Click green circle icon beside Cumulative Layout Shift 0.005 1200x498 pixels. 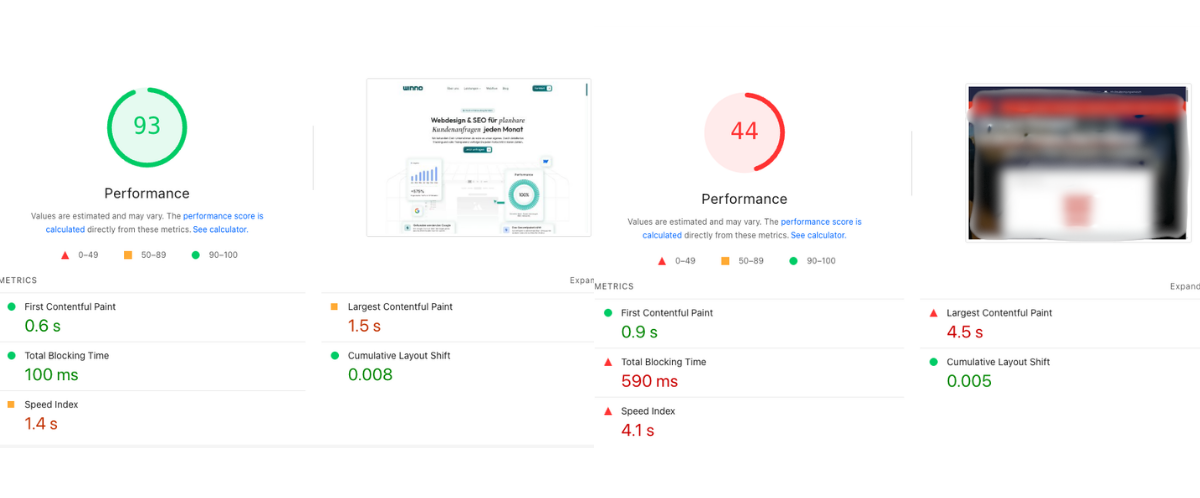coord(933,362)
